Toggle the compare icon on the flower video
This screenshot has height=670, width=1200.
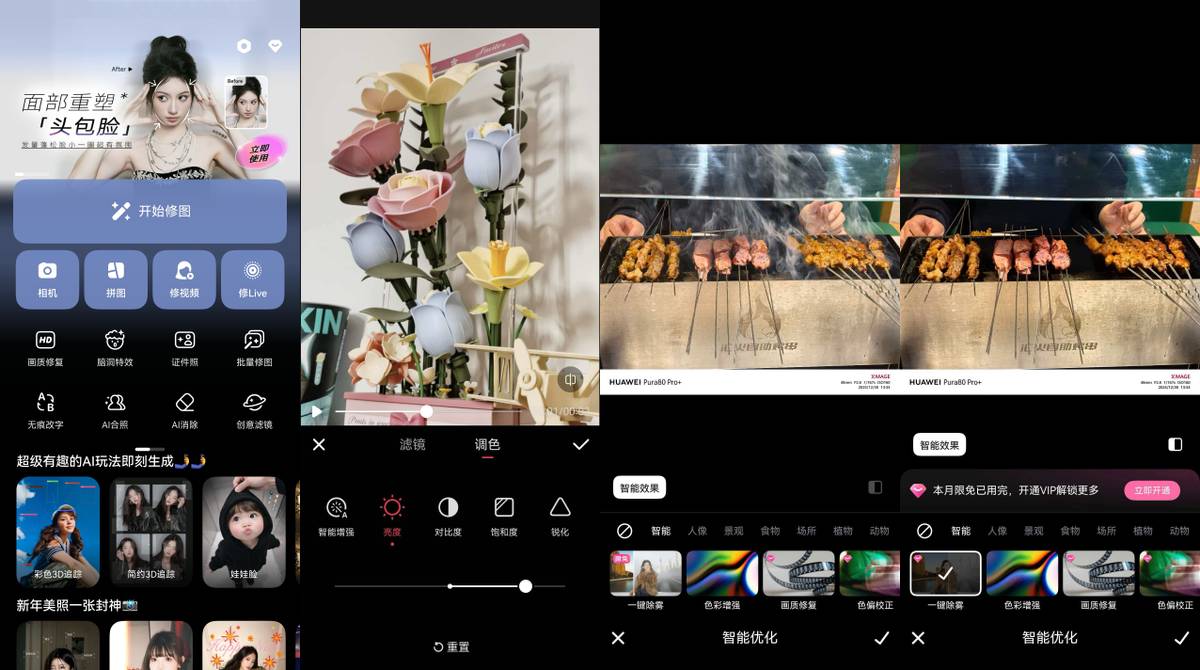pyautogui.click(x=569, y=379)
